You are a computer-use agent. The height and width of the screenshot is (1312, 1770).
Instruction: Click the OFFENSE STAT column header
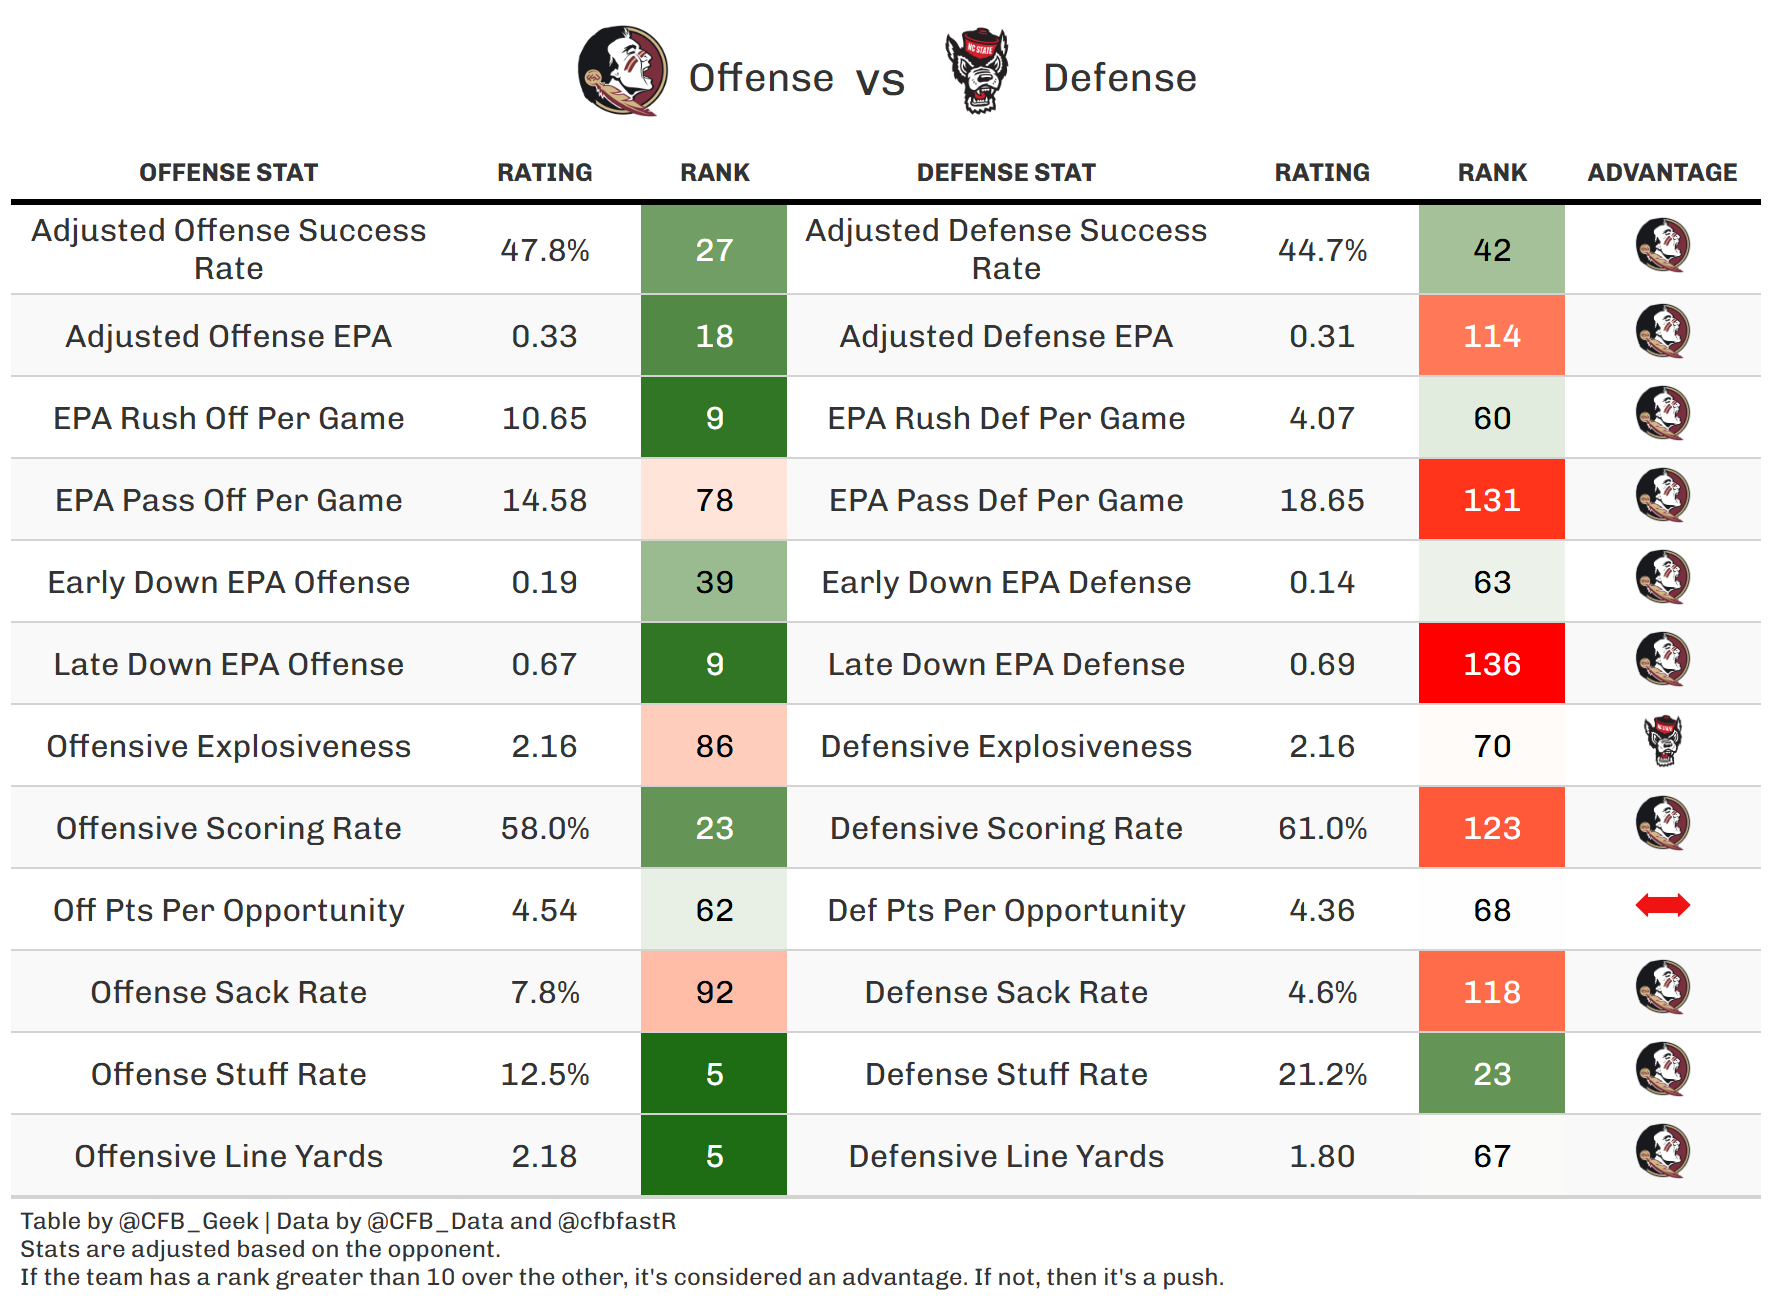tap(228, 173)
